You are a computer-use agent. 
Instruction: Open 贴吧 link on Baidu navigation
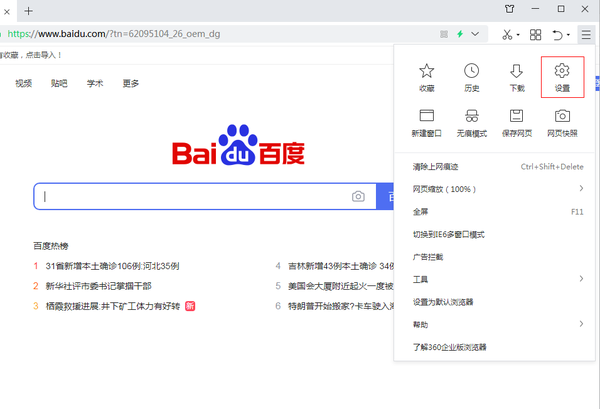click(59, 84)
